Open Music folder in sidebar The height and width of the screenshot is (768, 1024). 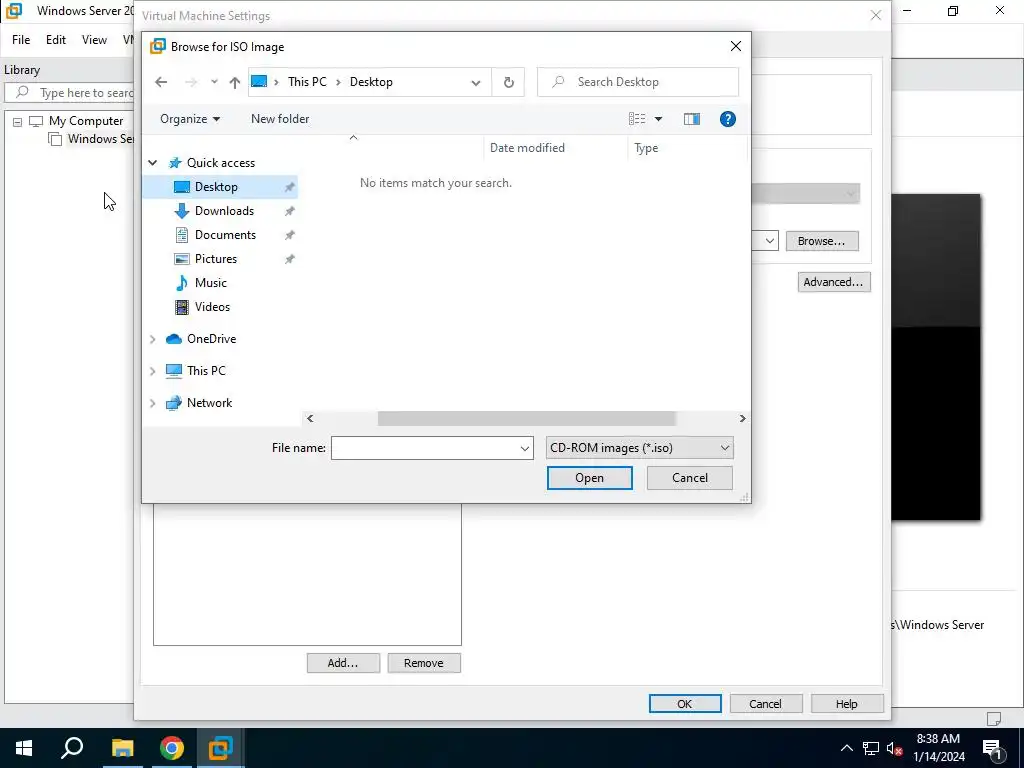[210, 283]
